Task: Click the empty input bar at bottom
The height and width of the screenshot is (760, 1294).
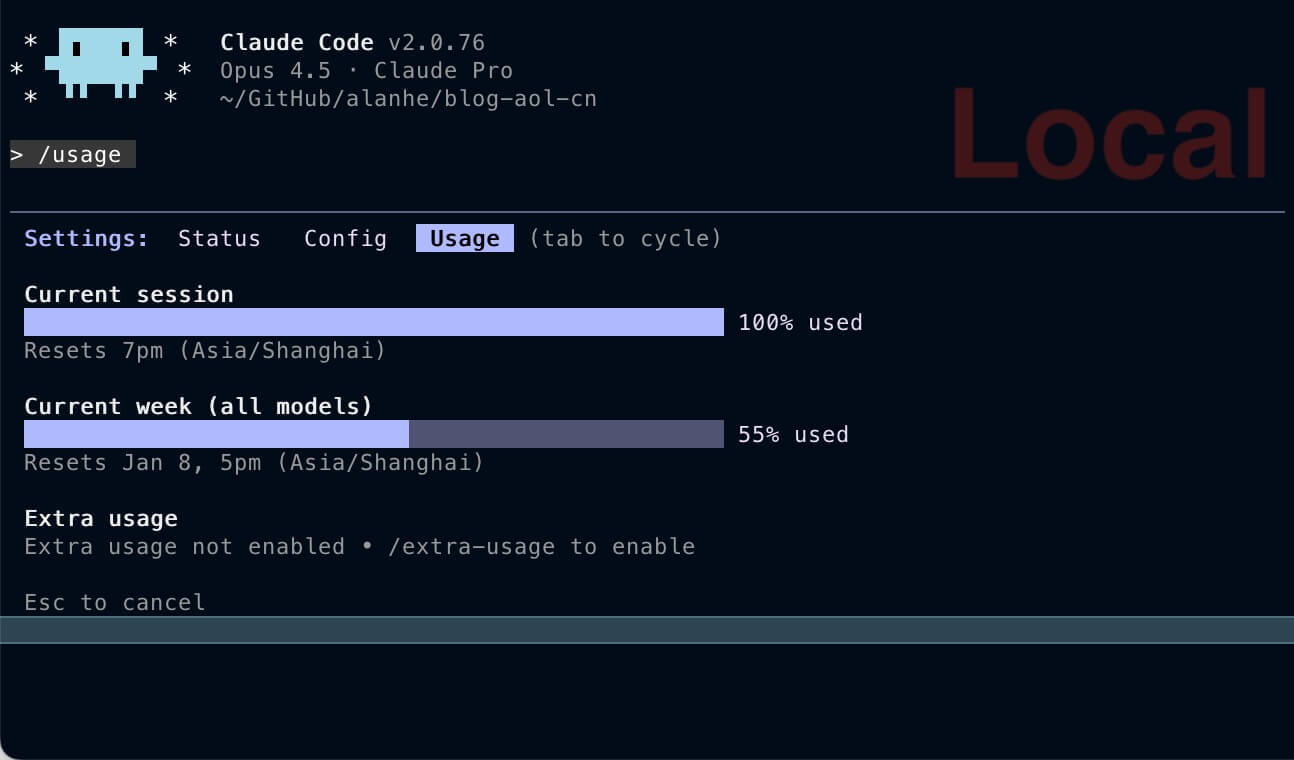Action: [646, 630]
